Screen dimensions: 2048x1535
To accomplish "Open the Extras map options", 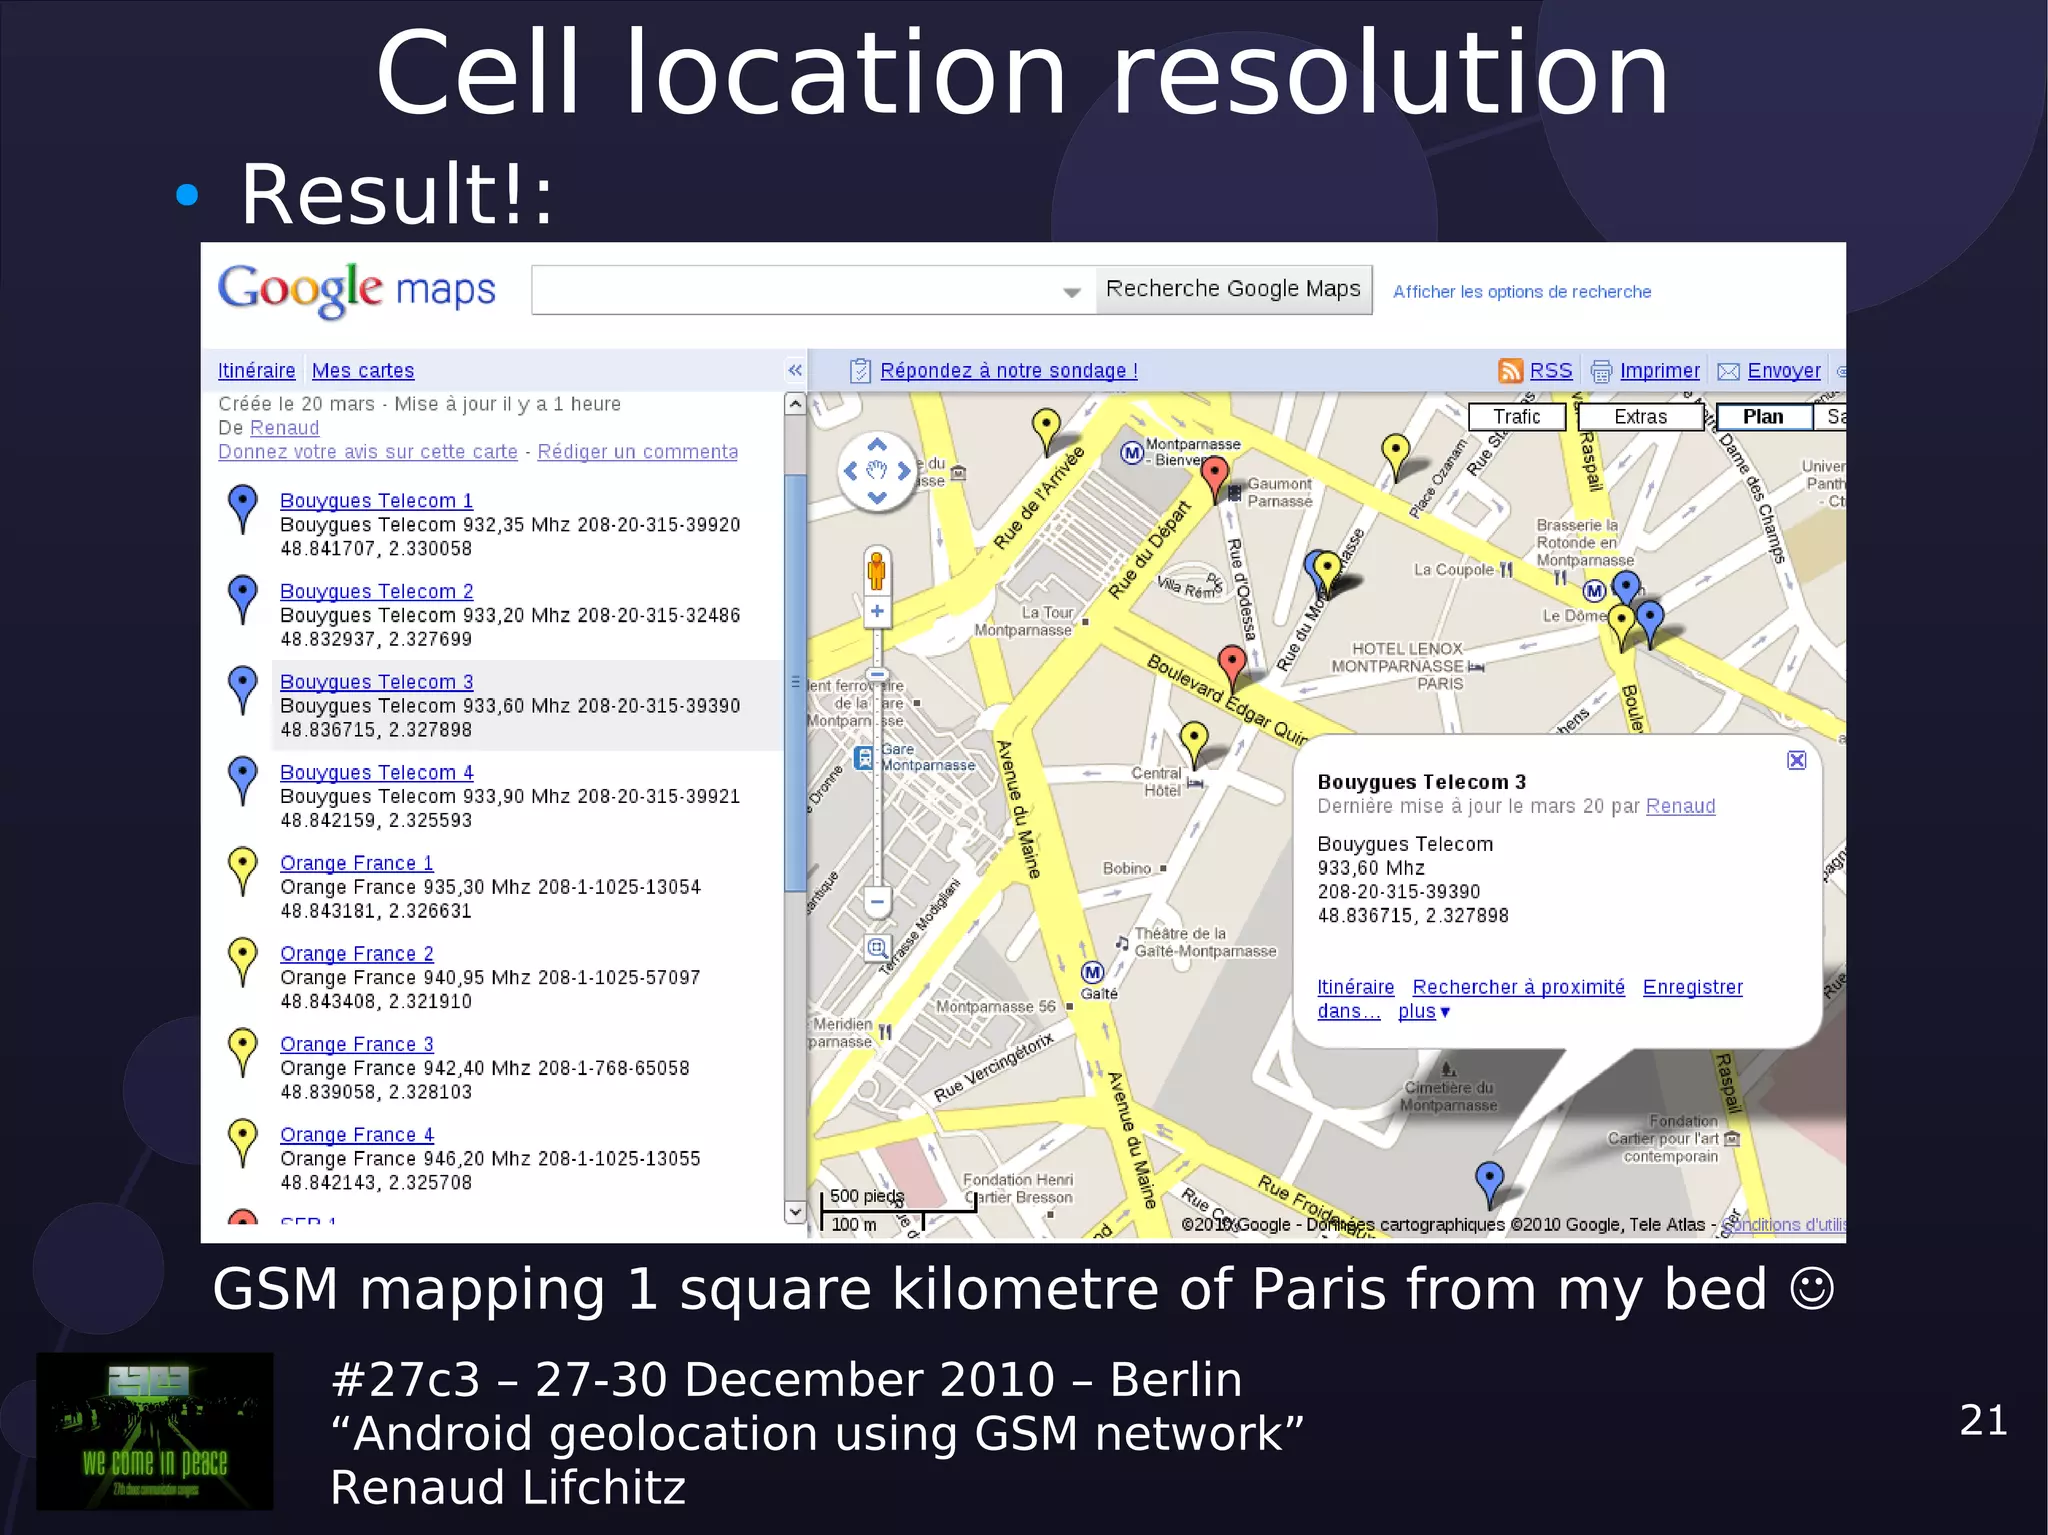I will click(1640, 417).
